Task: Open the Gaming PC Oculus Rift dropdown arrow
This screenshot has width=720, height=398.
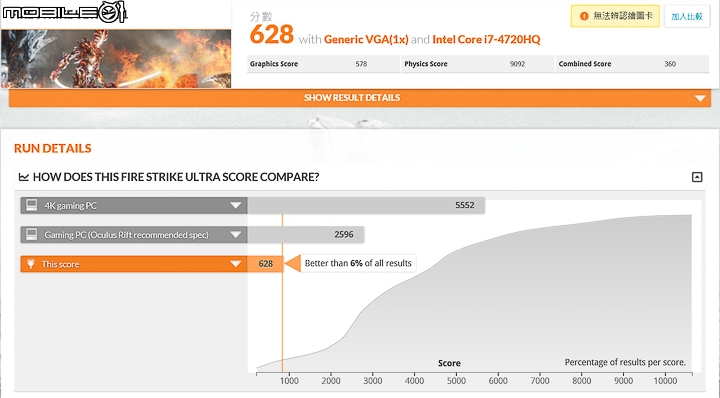Action: coord(236,235)
